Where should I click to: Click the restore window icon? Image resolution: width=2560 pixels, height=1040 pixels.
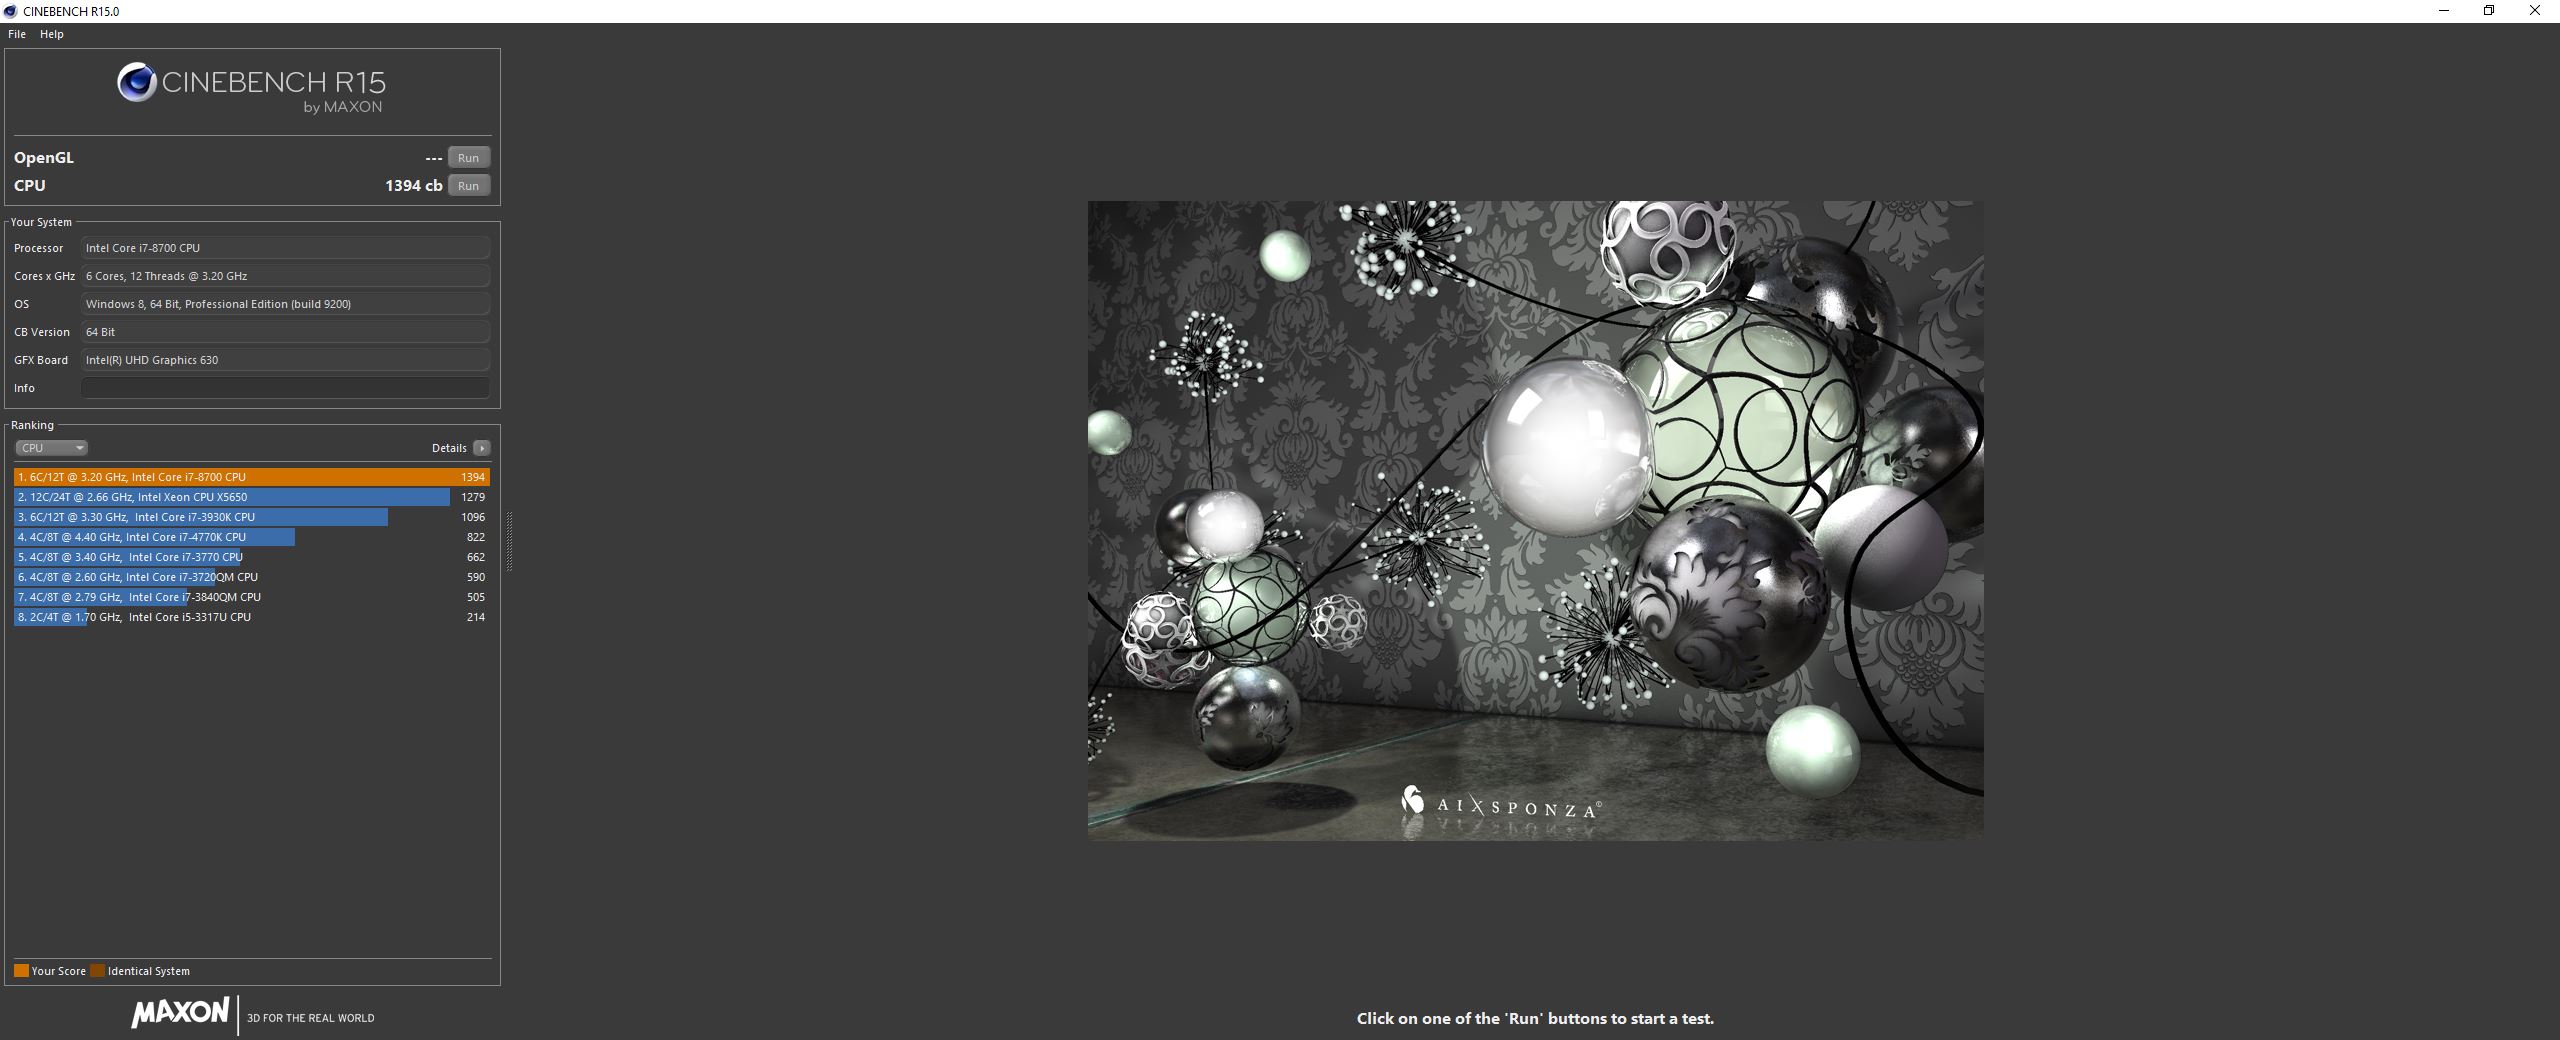(x=2489, y=11)
